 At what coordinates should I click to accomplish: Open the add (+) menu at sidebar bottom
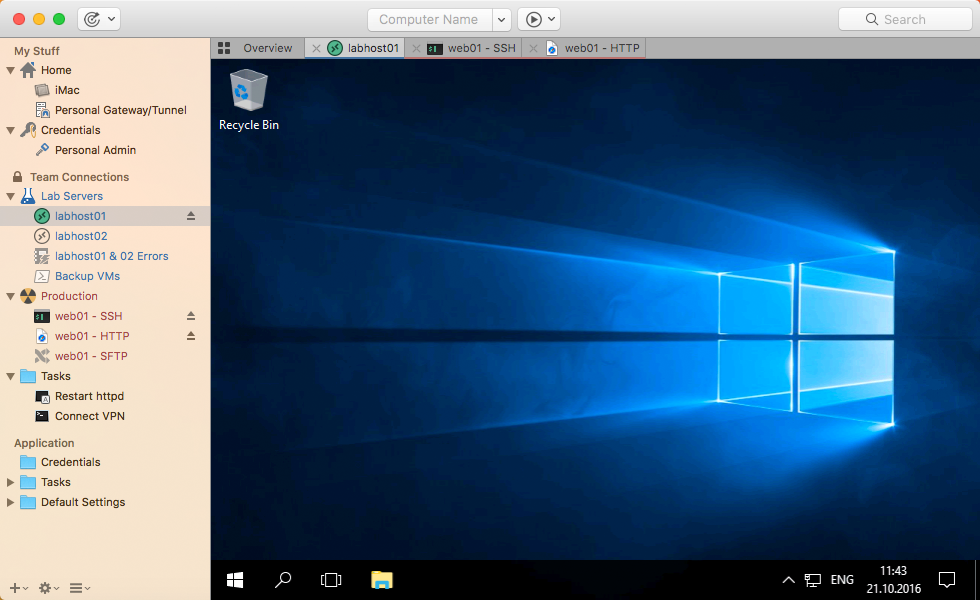pos(18,588)
